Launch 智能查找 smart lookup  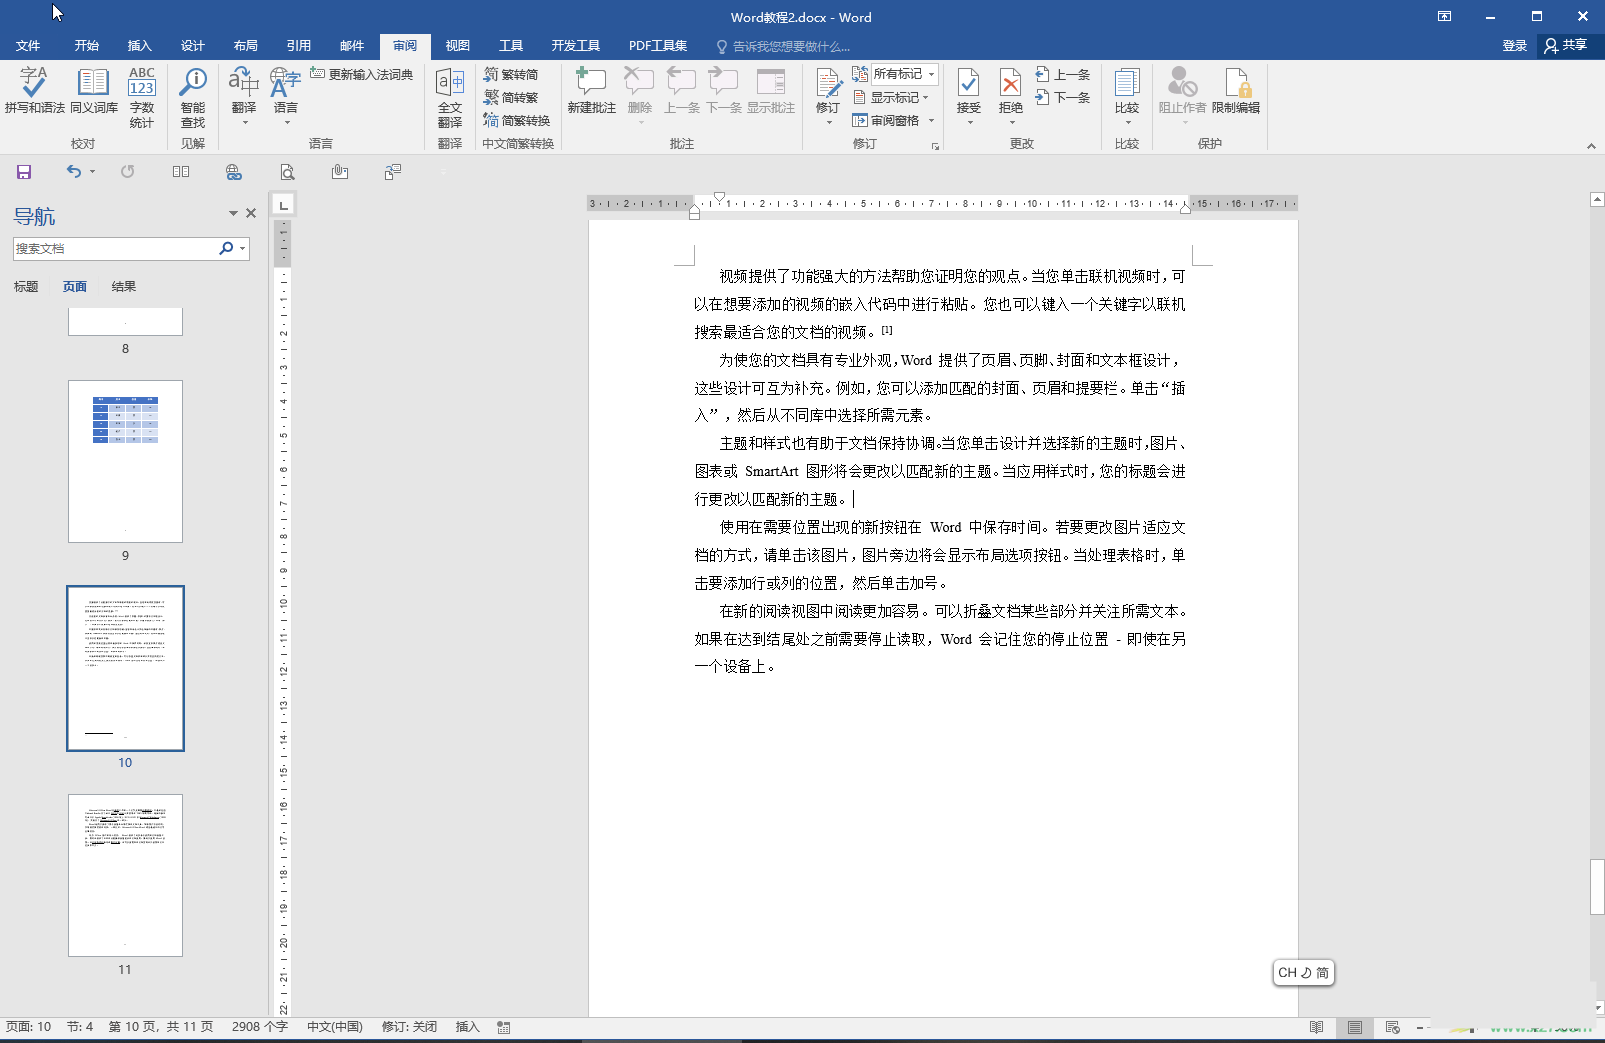click(193, 97)
